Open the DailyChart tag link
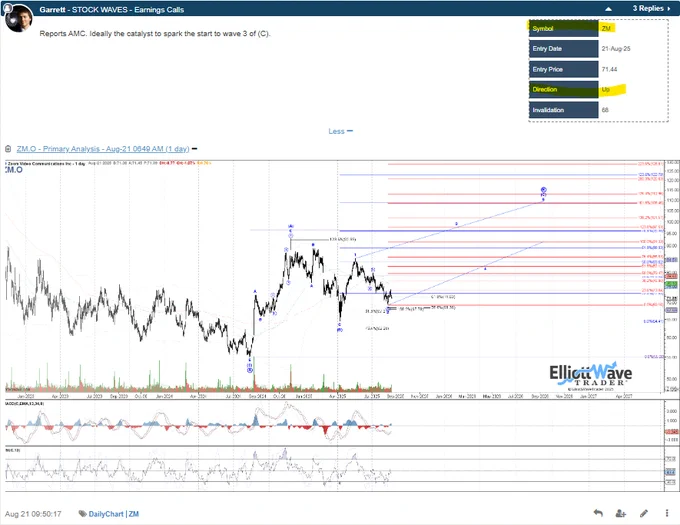 pyautogui.click(x=106, y=514)
